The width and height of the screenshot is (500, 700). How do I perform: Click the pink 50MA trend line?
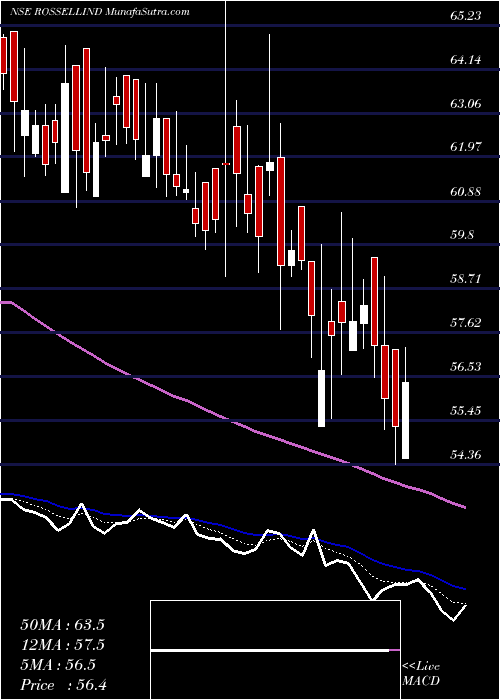click(232, 421)
